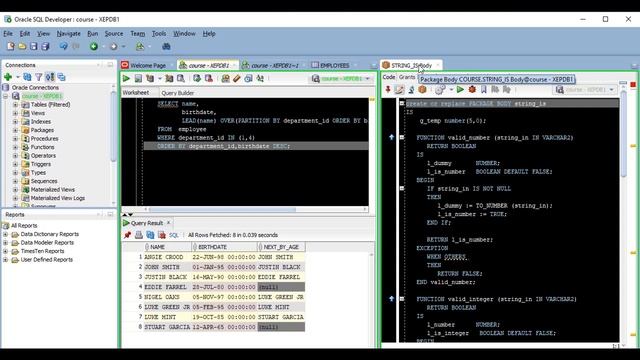This screenshot has height=360, width=640.
Task: Click the worksheet horizontal scrollbar
Action: [222, 209]
